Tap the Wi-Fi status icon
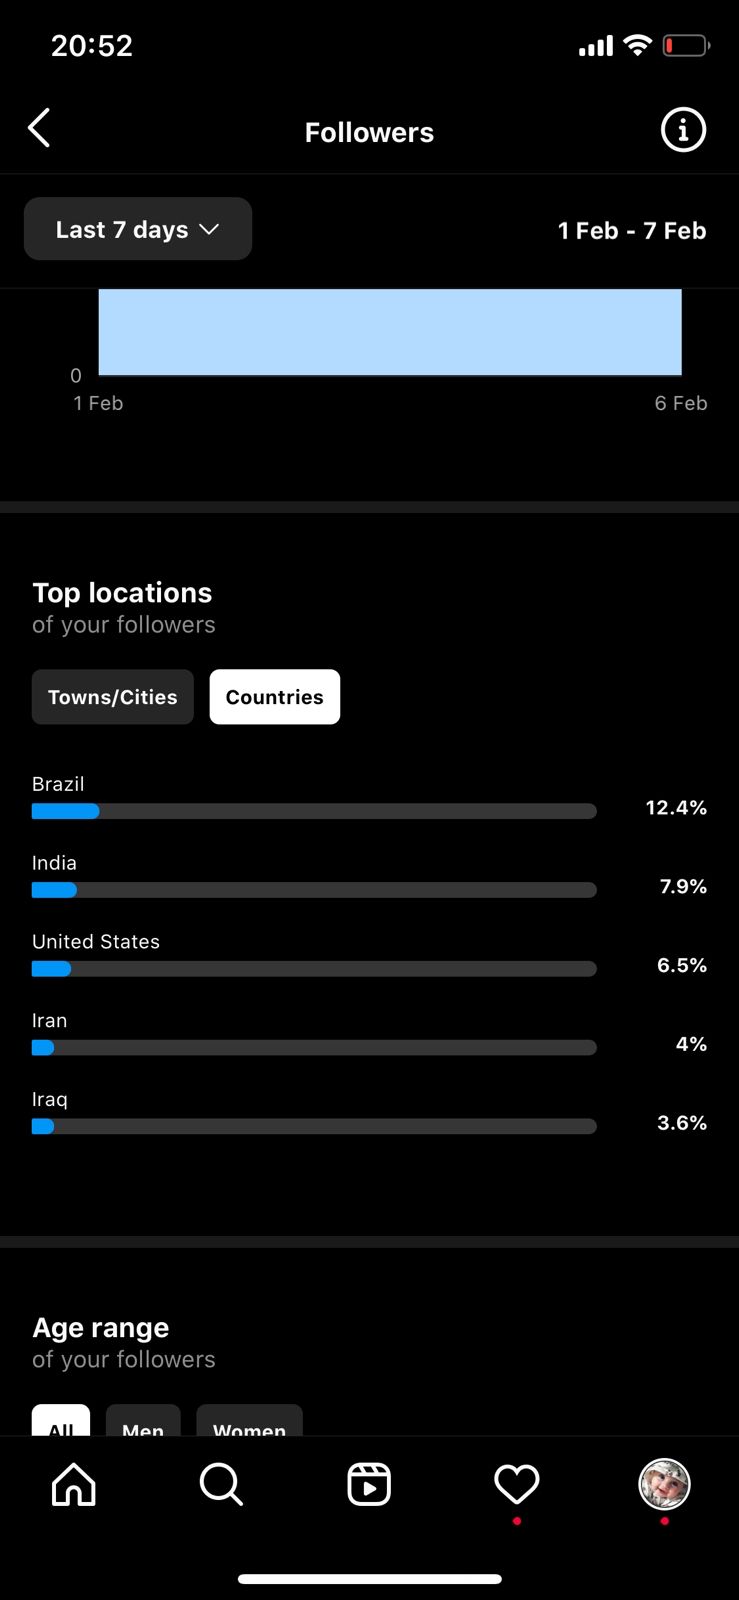Screen dimensions: 739x1600 coord(636,45)
